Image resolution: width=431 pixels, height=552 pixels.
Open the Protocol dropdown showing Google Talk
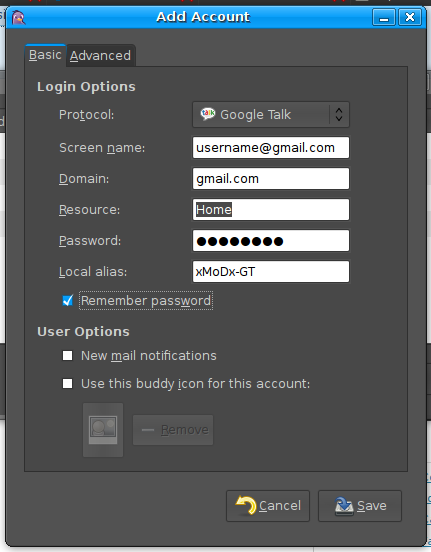point(271,114)
